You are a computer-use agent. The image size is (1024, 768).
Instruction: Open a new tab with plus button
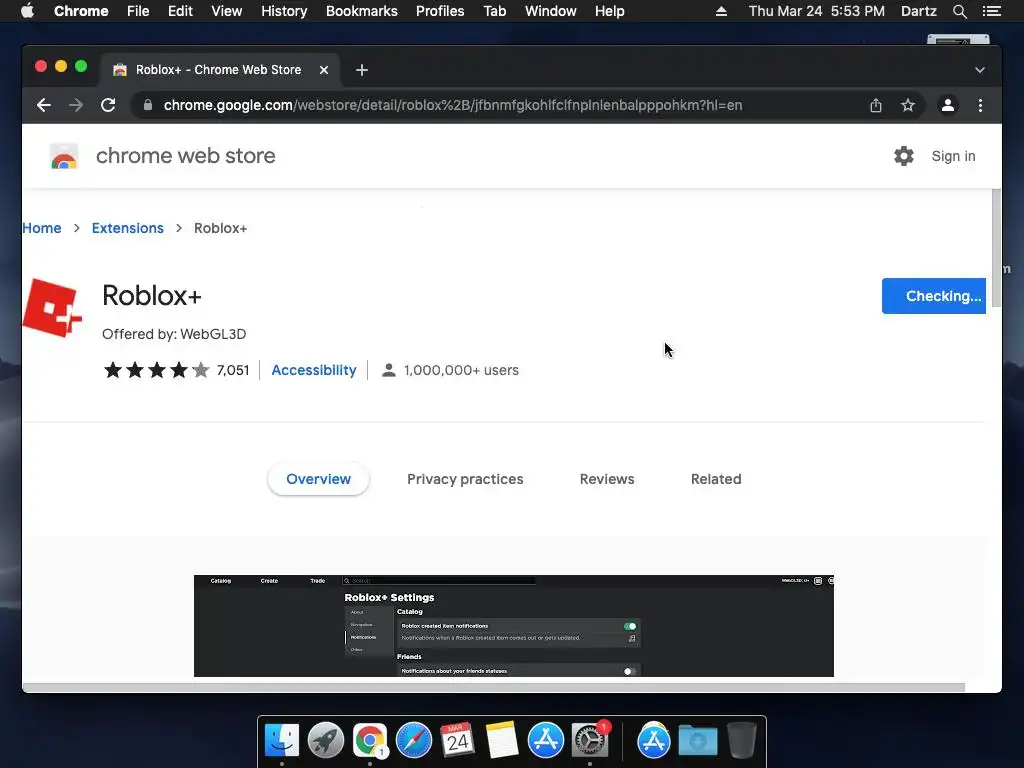362,70
